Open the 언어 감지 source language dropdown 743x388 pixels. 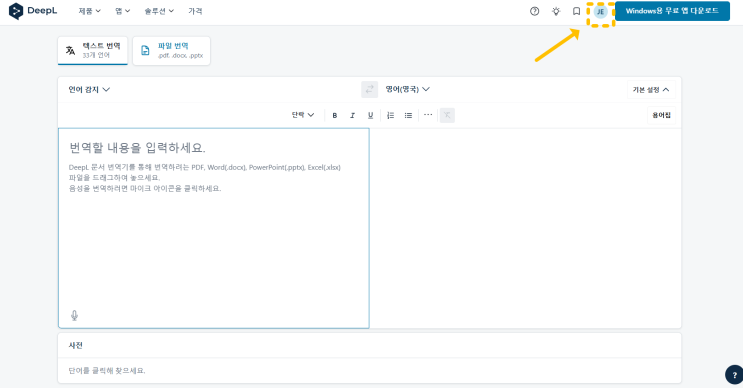point(89,90)
